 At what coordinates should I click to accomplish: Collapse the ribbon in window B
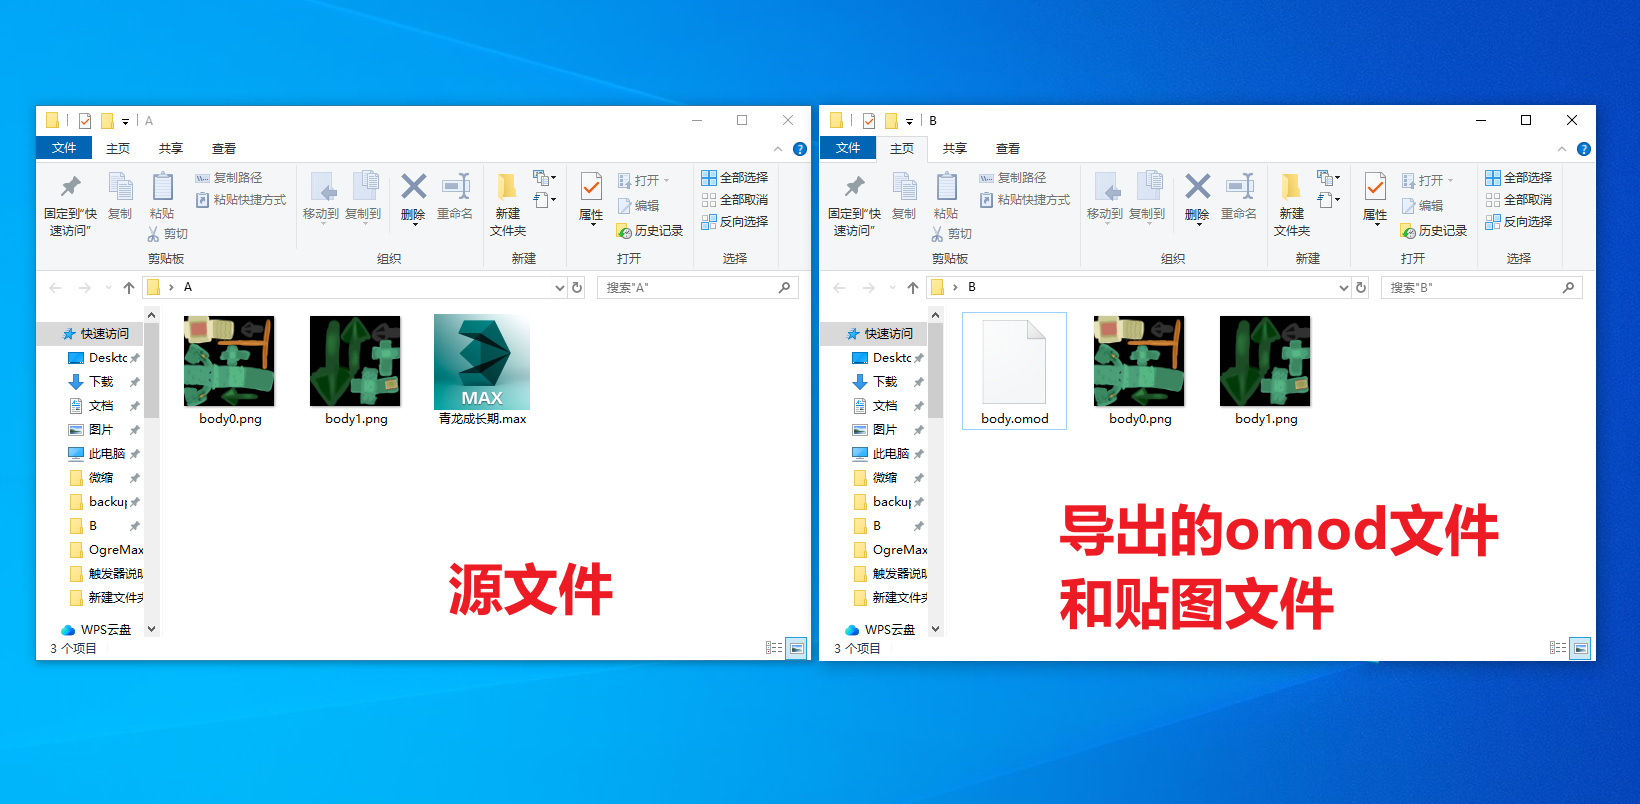point(1562,149)
